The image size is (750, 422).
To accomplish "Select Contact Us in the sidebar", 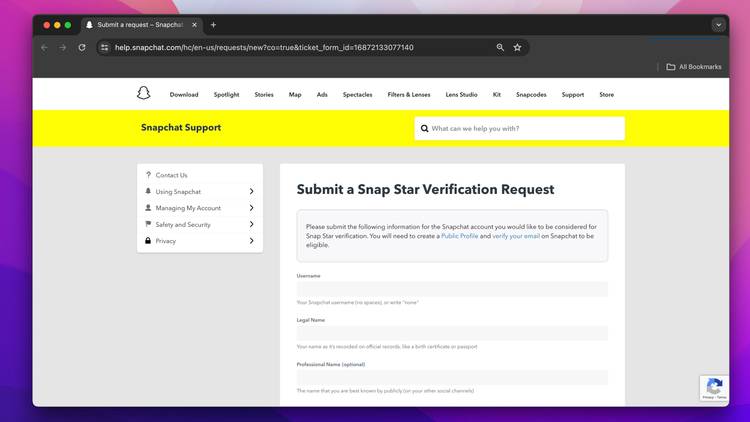I will pos(171,175).
